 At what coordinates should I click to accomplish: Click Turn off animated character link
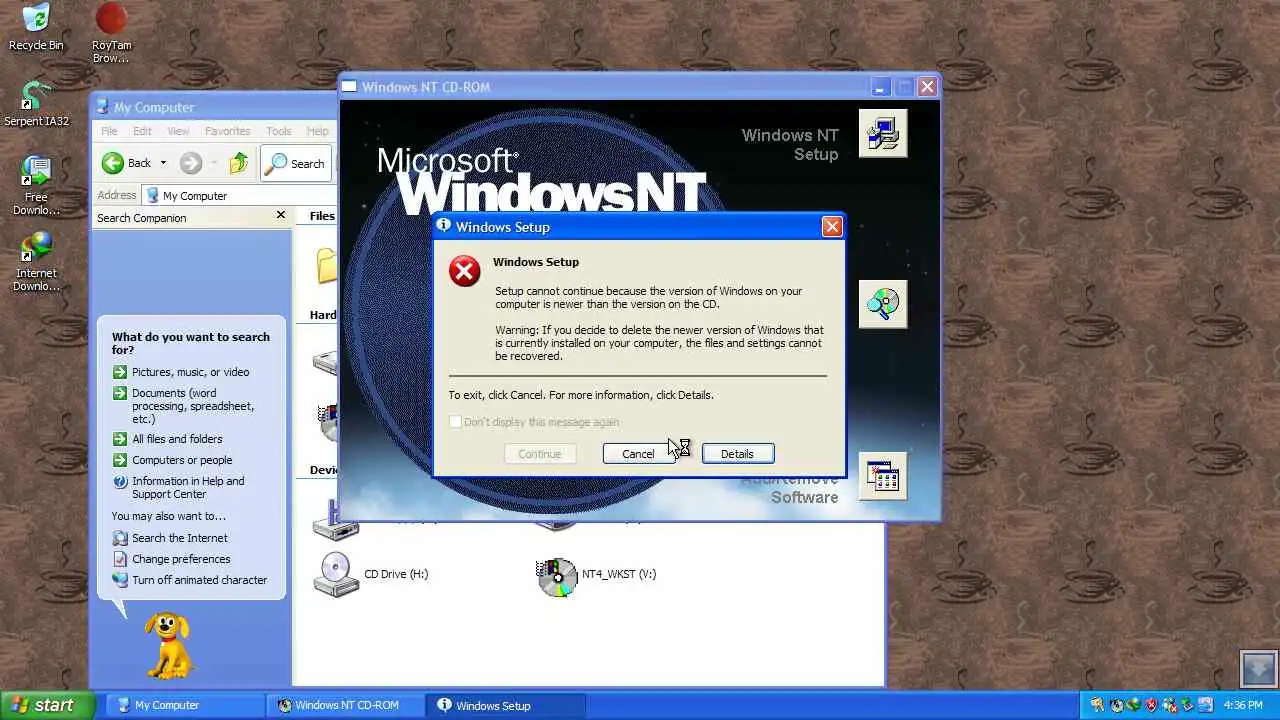point(200,580)
